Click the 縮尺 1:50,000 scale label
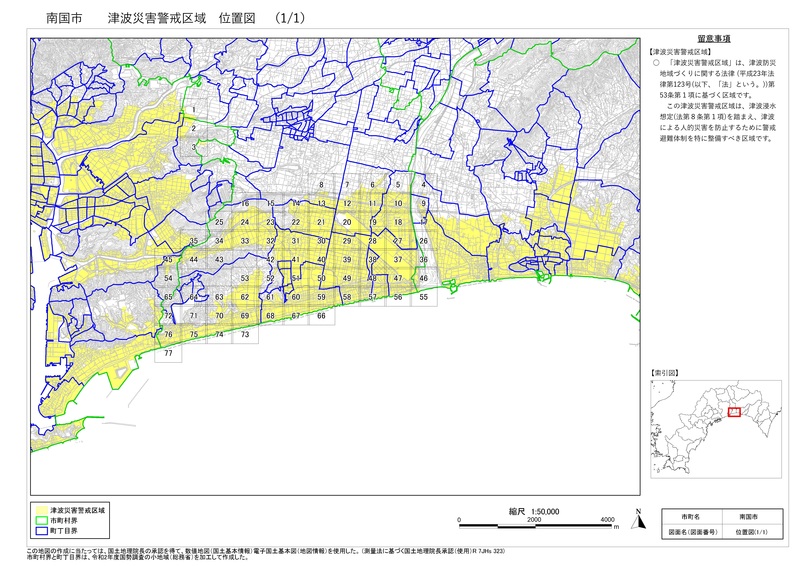800x566 pixels. [533, 510]
